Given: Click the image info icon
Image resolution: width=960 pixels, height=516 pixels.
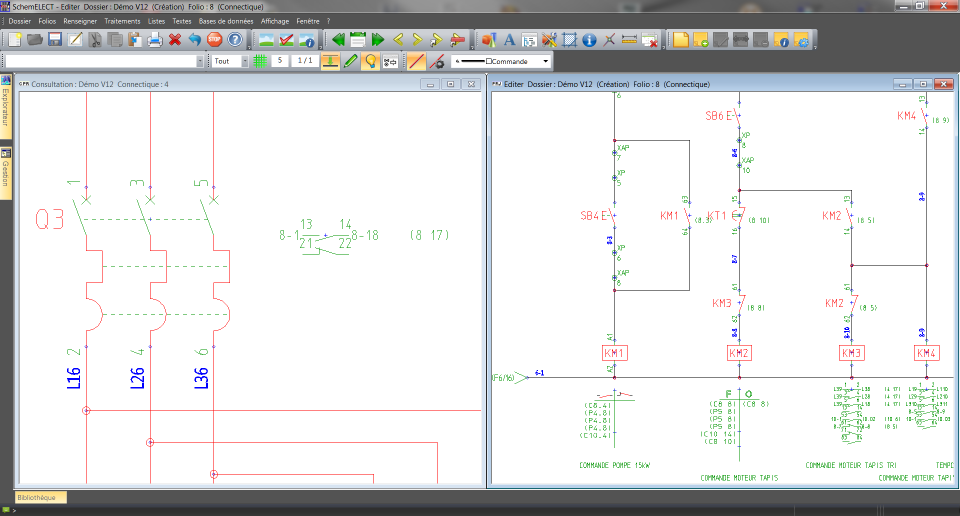Looking at the screenshot, I should click(x=307, y=40).
